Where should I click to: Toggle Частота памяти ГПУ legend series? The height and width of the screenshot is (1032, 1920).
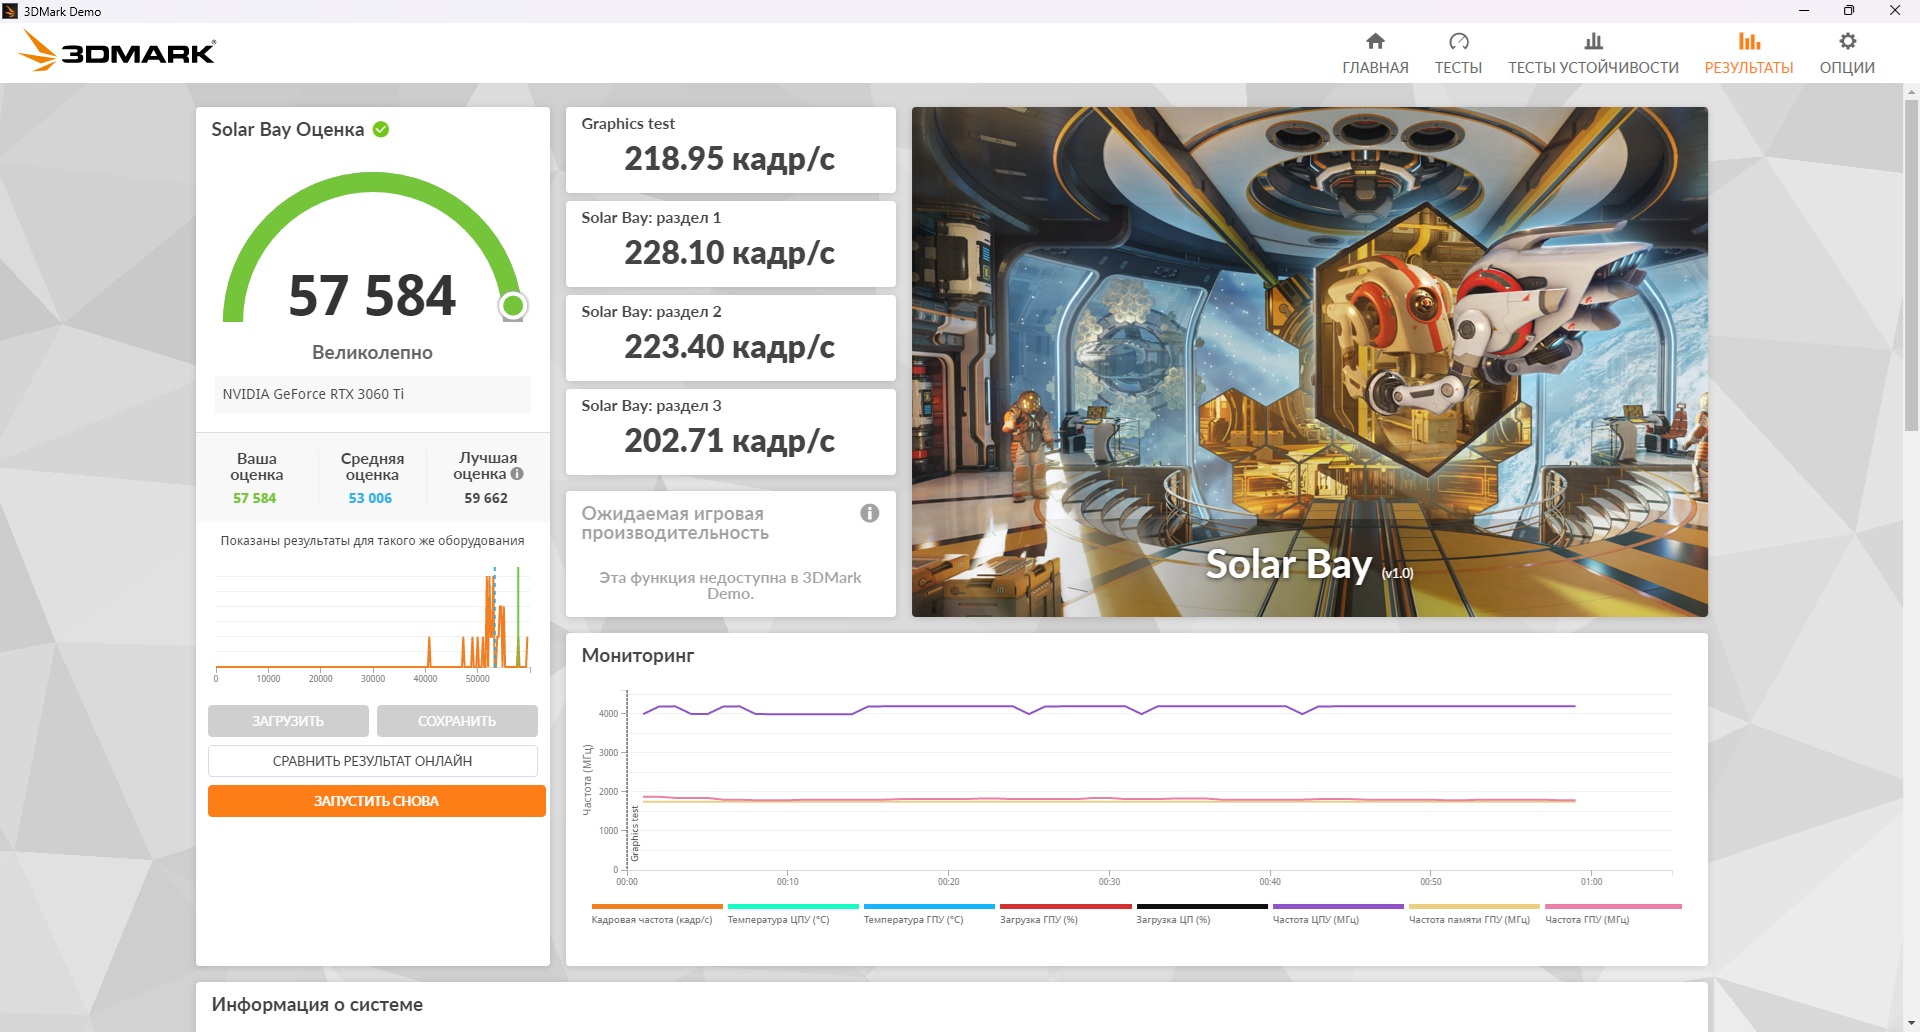click(1474, 915)
